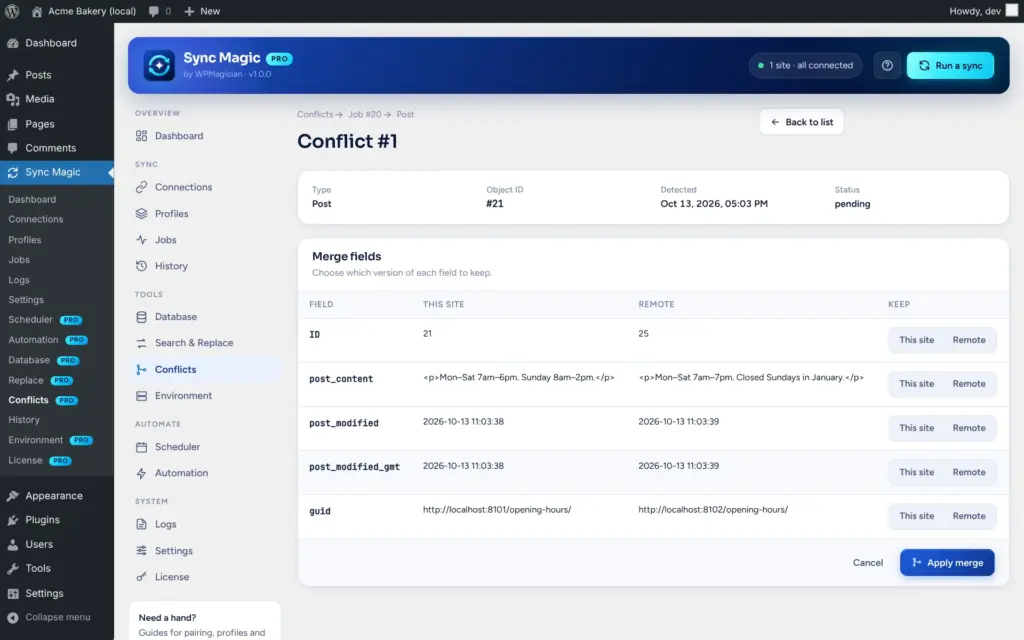
Task: Click the Profiles layers icon
Action: pos(141,214)
